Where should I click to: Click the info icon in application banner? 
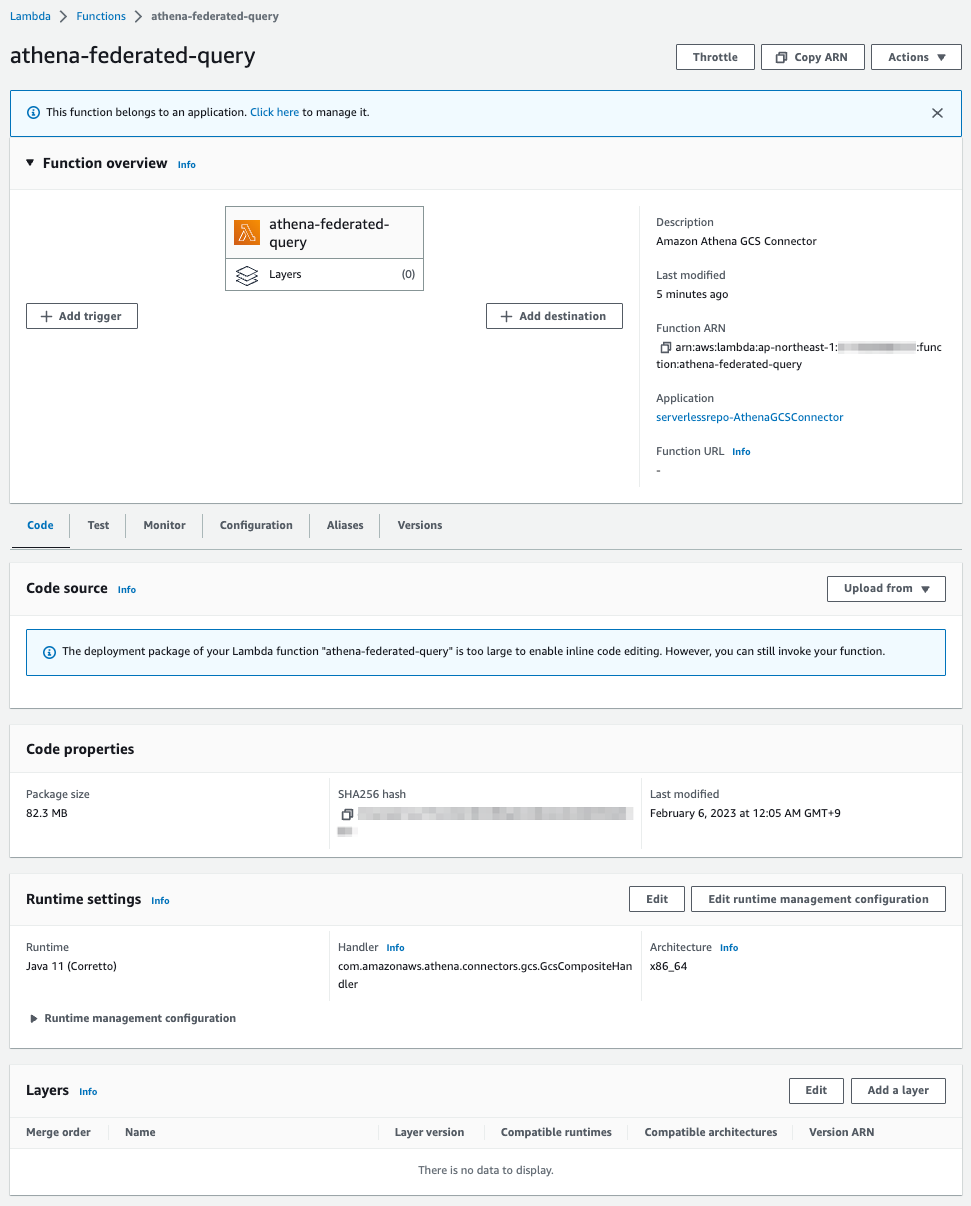[34, 113]
